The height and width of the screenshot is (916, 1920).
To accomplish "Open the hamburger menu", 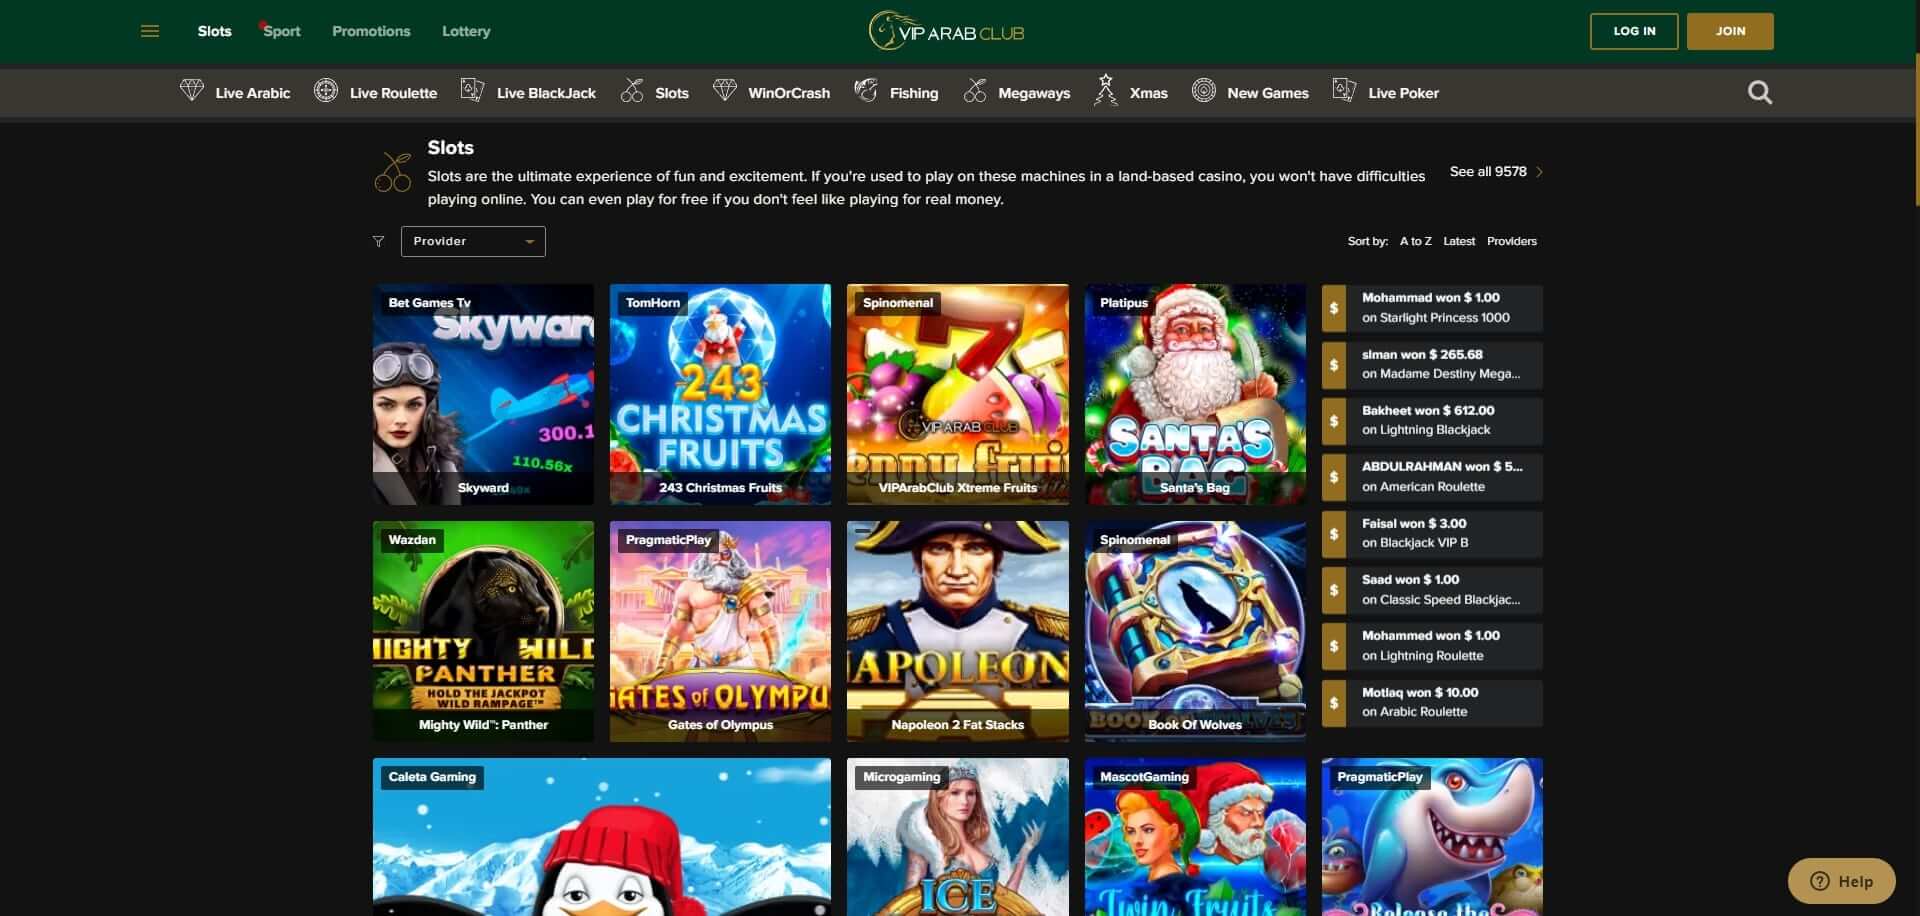I will click(150, 31).
